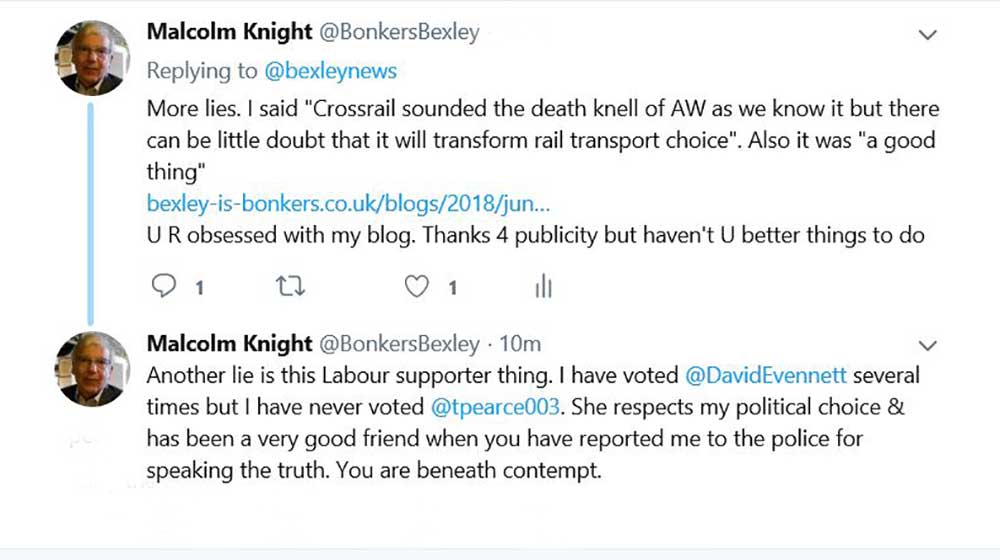Click the reply count next to speech bubble
This screenshot has height=560, width=1000.
pyautogui.click(x=200, y=288)
